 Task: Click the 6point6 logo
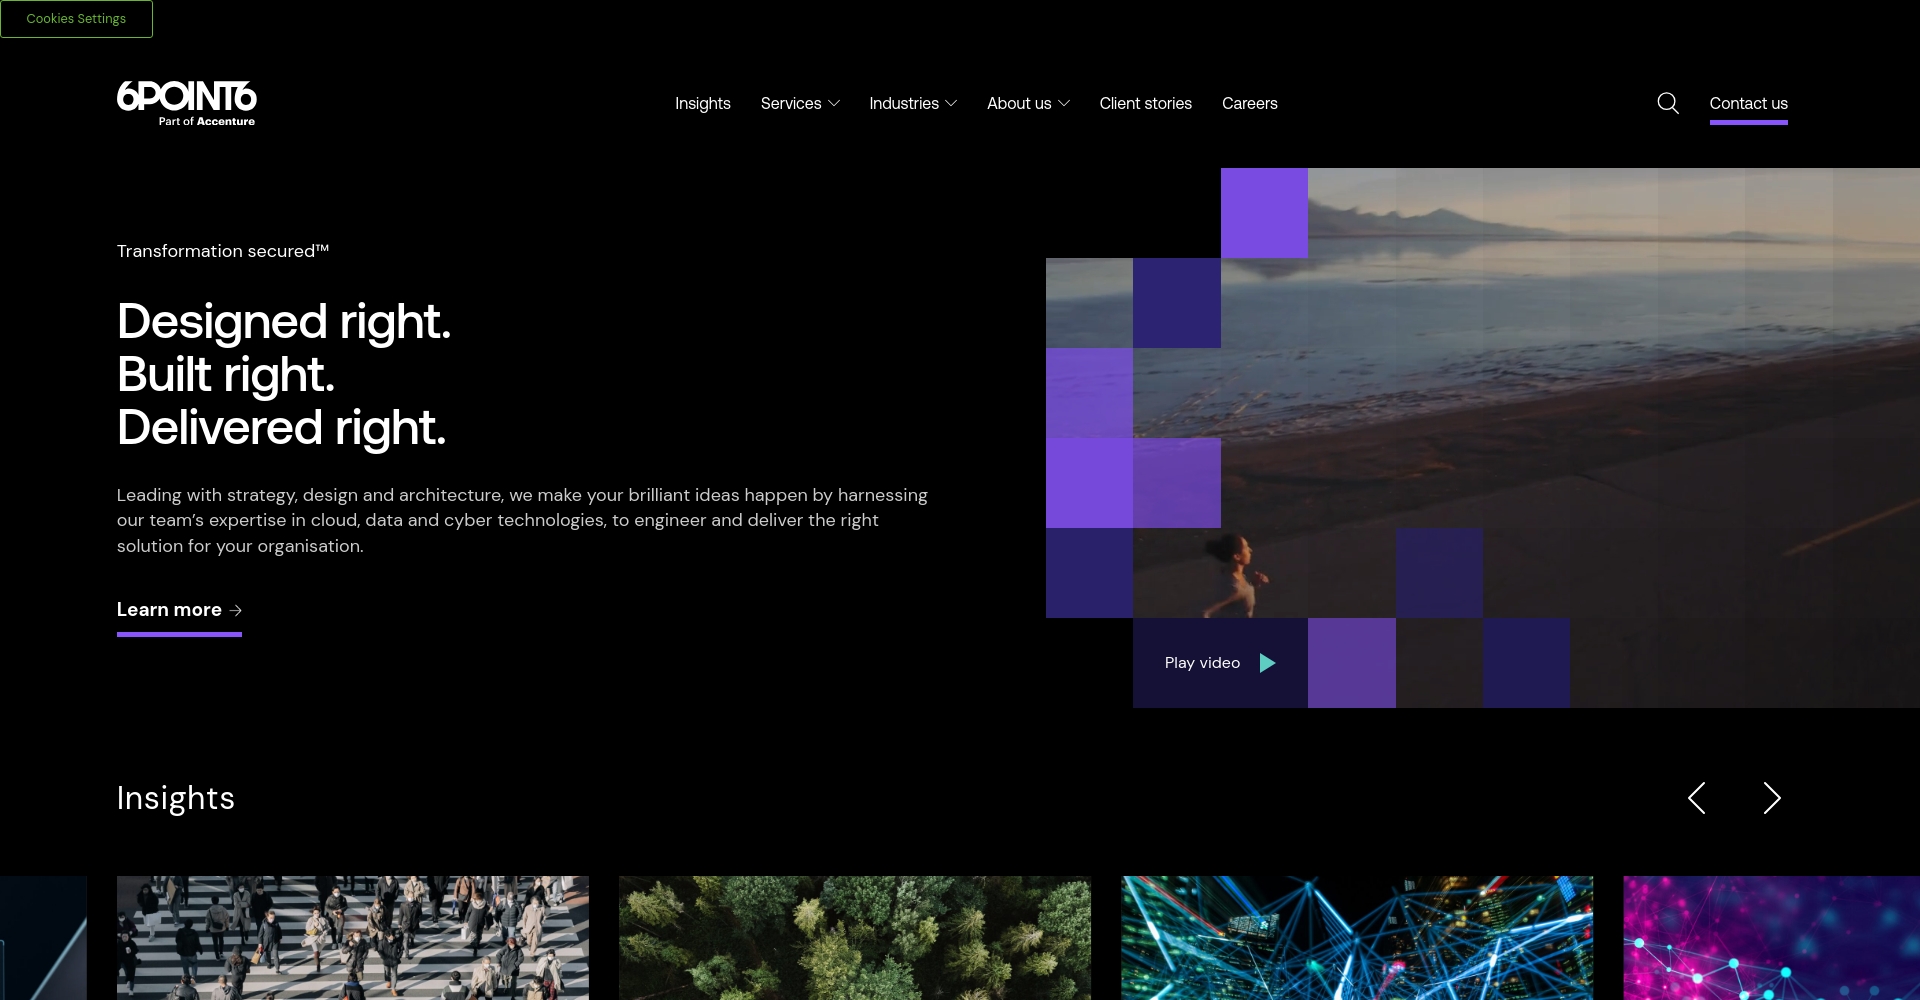(186, 103)
